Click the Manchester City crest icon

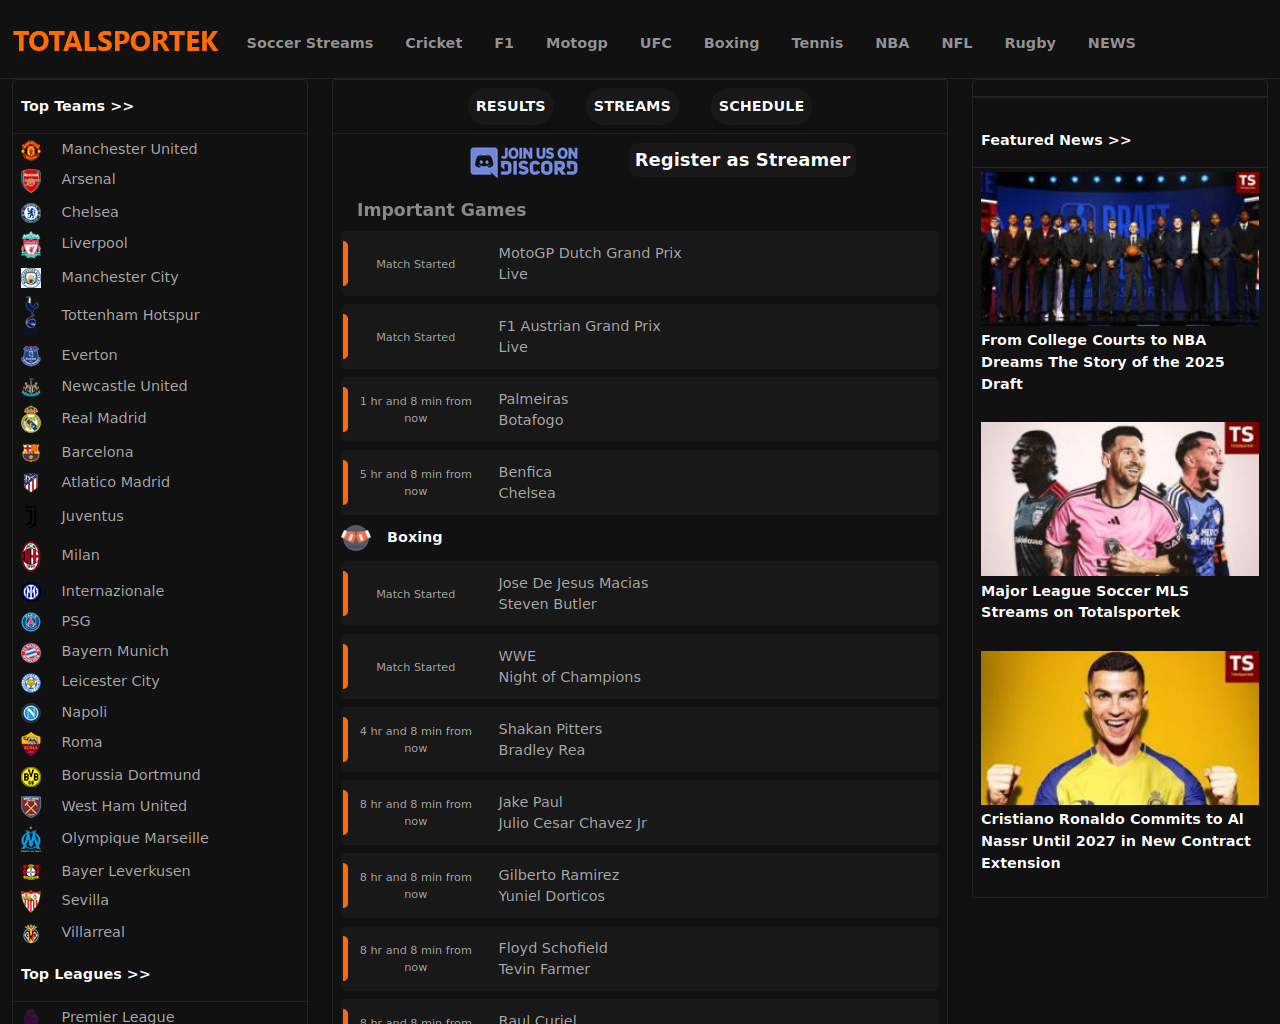tap(31, 277)
